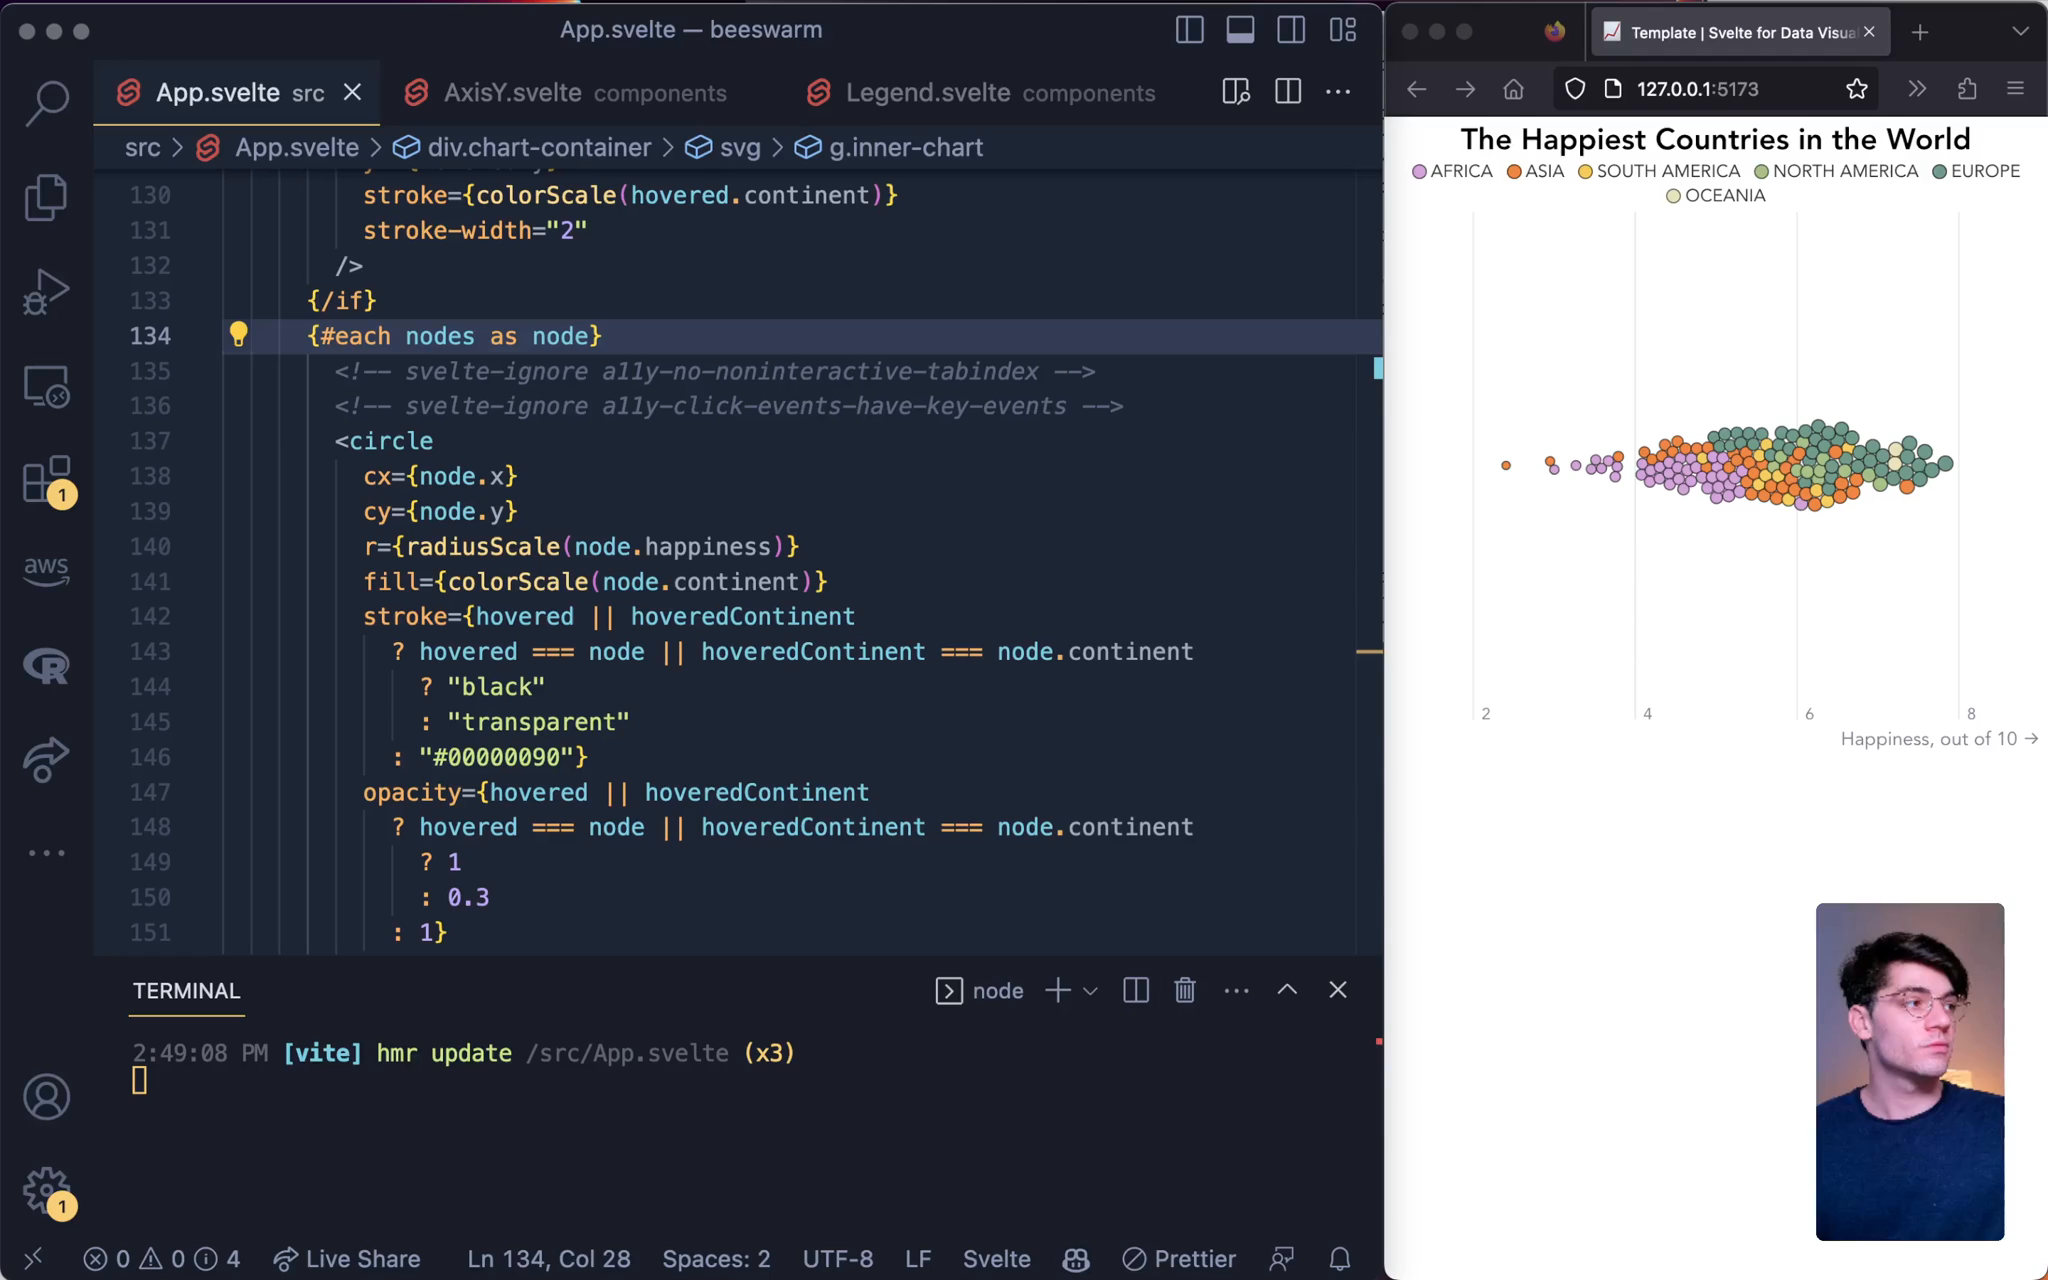Screen dimensions: 2048x1280
Task: Click the kill terminal trash icon
Action: pyautogui.click(x=1183, y=989)
